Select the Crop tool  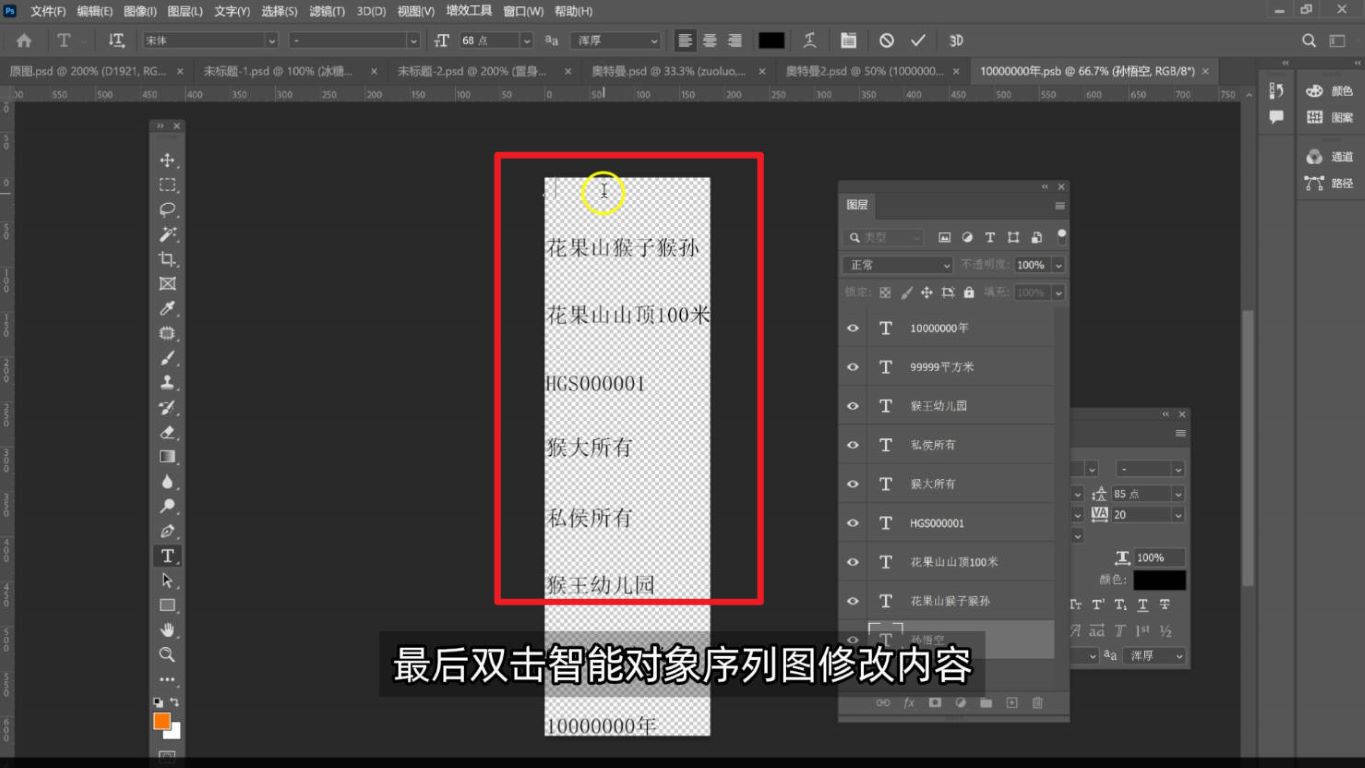click(x=167, y=259)
